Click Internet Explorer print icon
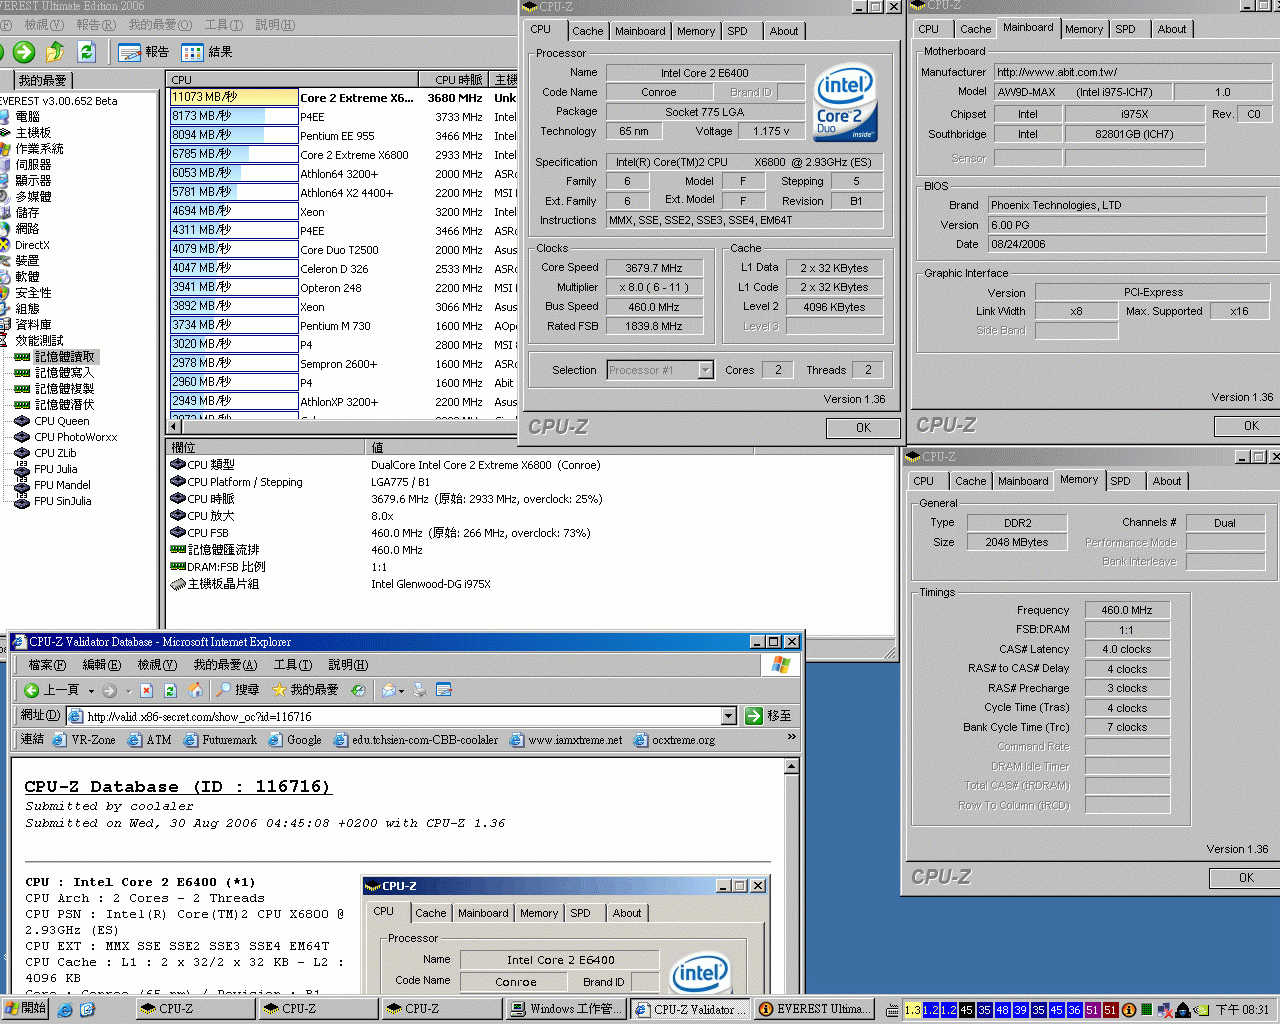1280x1024 pixels. coord(420,690)
